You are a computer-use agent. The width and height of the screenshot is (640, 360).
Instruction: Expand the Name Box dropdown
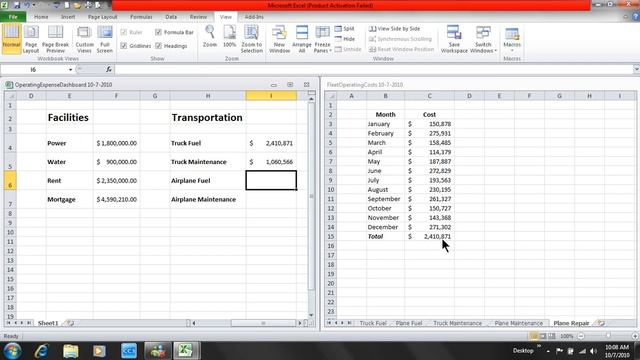[70, 70]
